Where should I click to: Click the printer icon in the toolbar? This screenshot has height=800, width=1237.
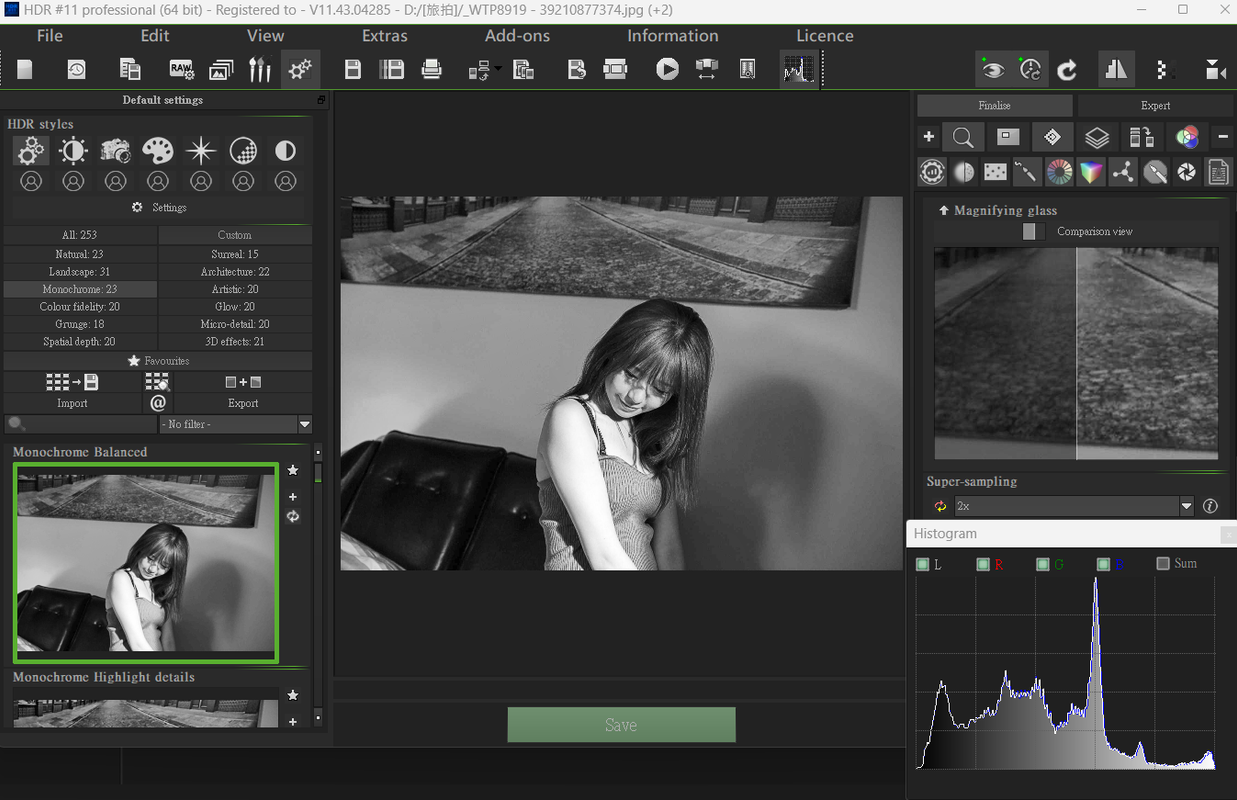[x=432, y=69]
